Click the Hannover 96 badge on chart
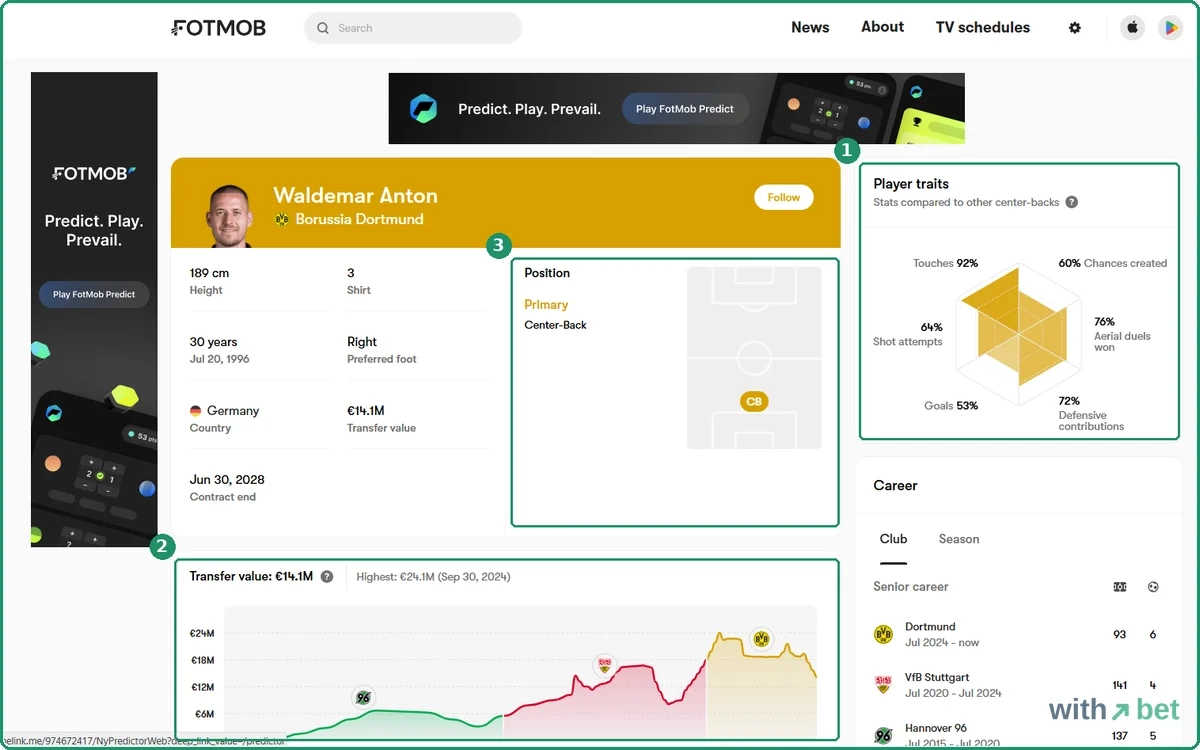Viewport: 1200px width, 750px height. pyautogui.click(x=363, y=698)
